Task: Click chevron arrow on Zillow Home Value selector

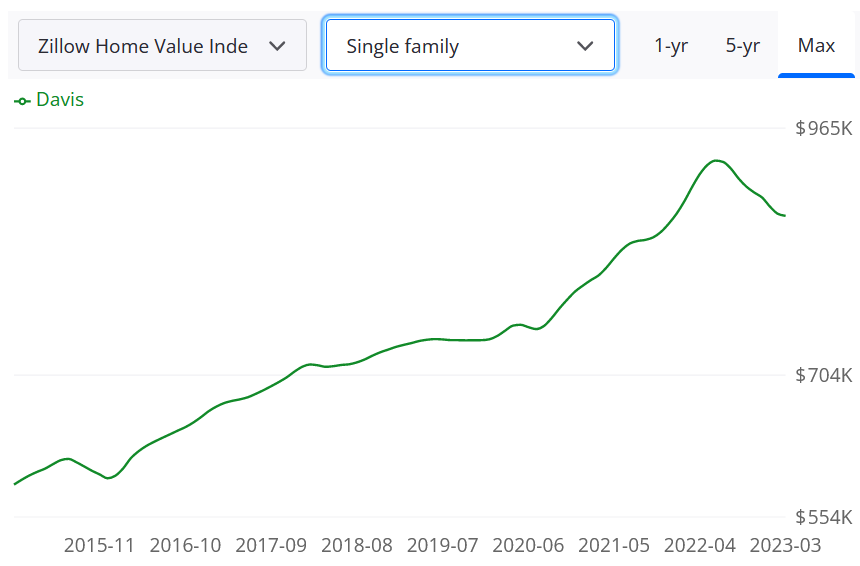Action: [278, 46]
